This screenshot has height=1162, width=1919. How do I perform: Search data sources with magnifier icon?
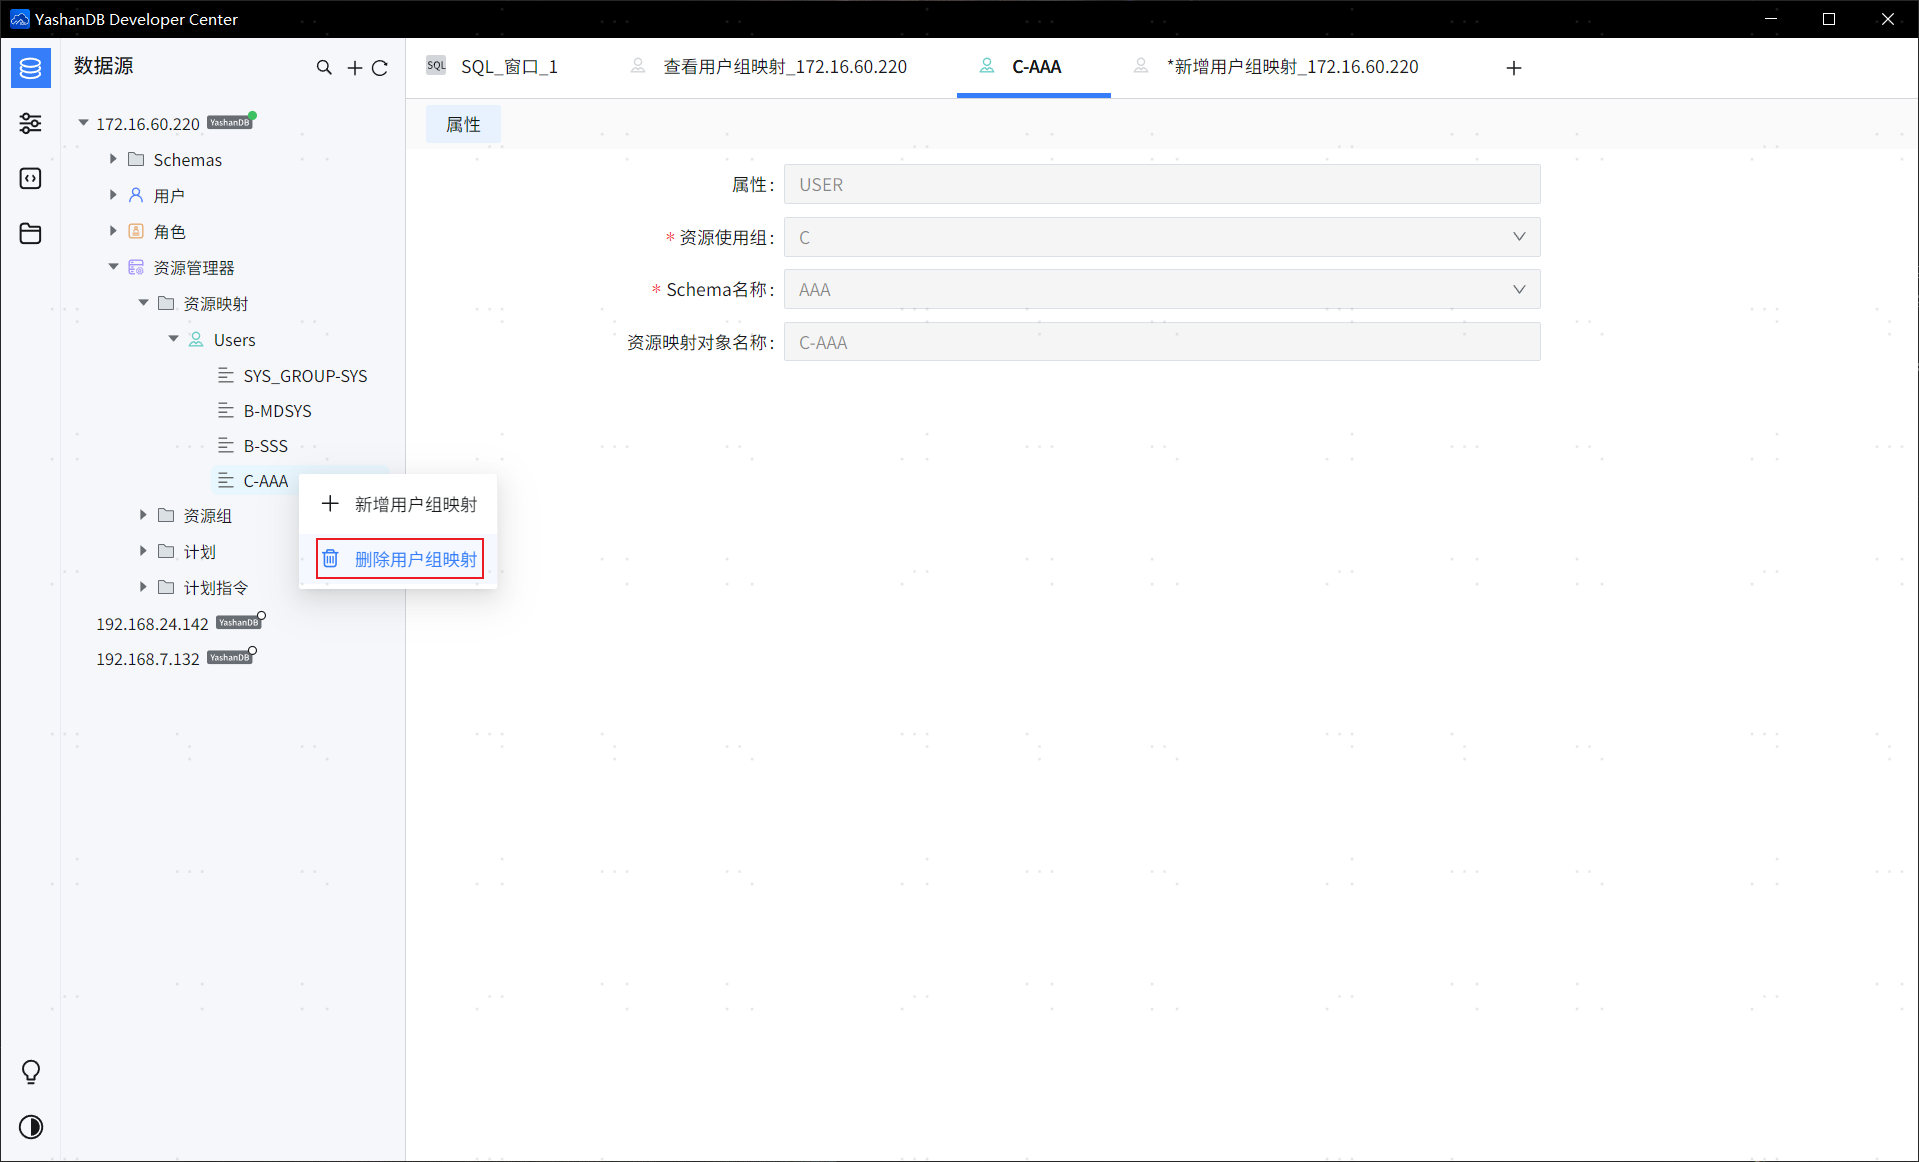(x=324, y=67)
